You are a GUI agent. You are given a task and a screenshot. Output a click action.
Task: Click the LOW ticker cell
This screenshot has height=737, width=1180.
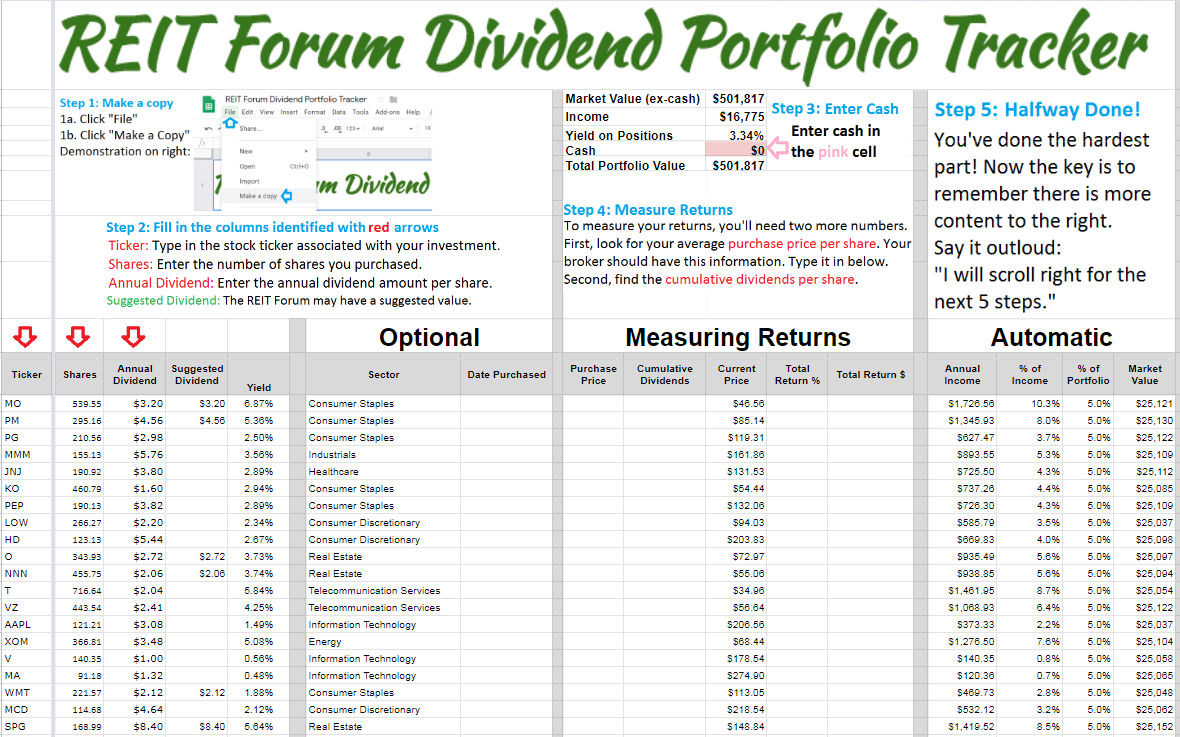(x=26, y=522)
